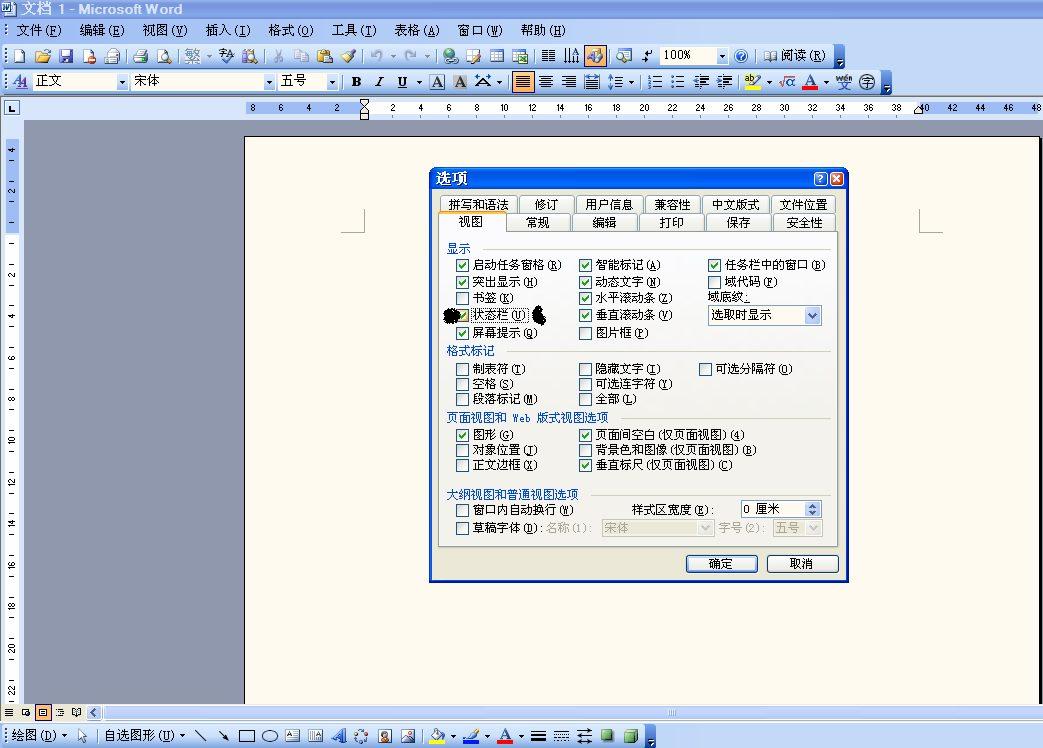Click the Open folder icon in toolbar
Image resolution: width=1043 pixels, height=748 pixels.
pos(43,56)
